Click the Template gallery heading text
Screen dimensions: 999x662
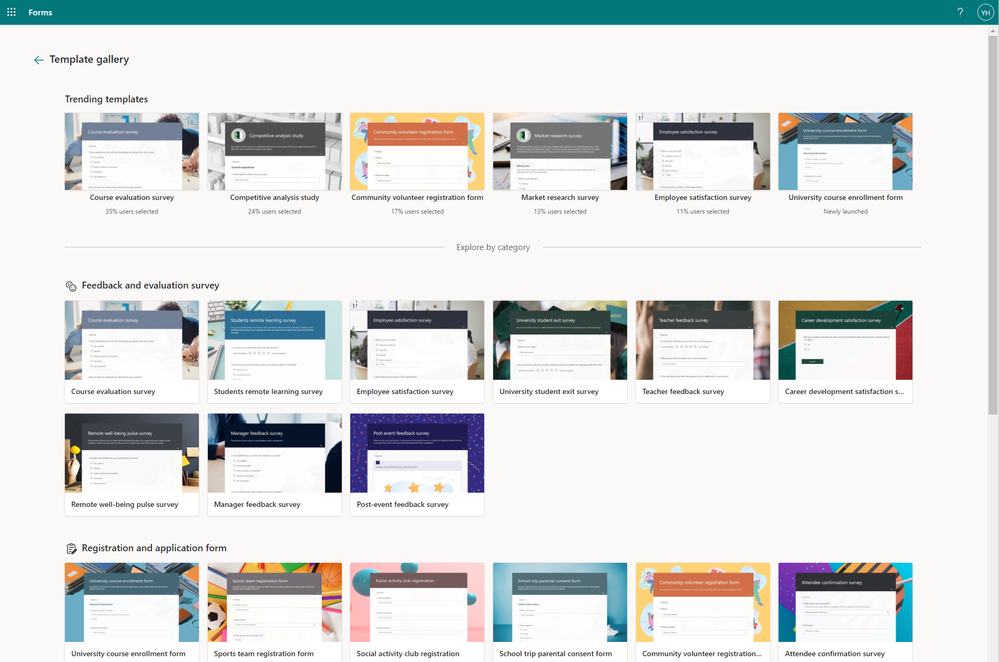tap(89, 59)
